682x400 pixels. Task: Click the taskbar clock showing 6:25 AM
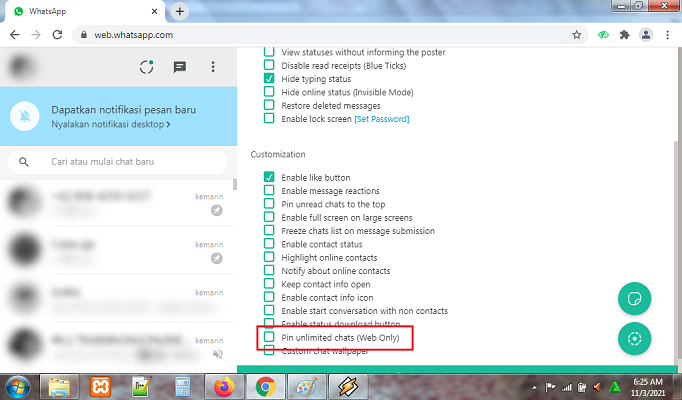648,387
